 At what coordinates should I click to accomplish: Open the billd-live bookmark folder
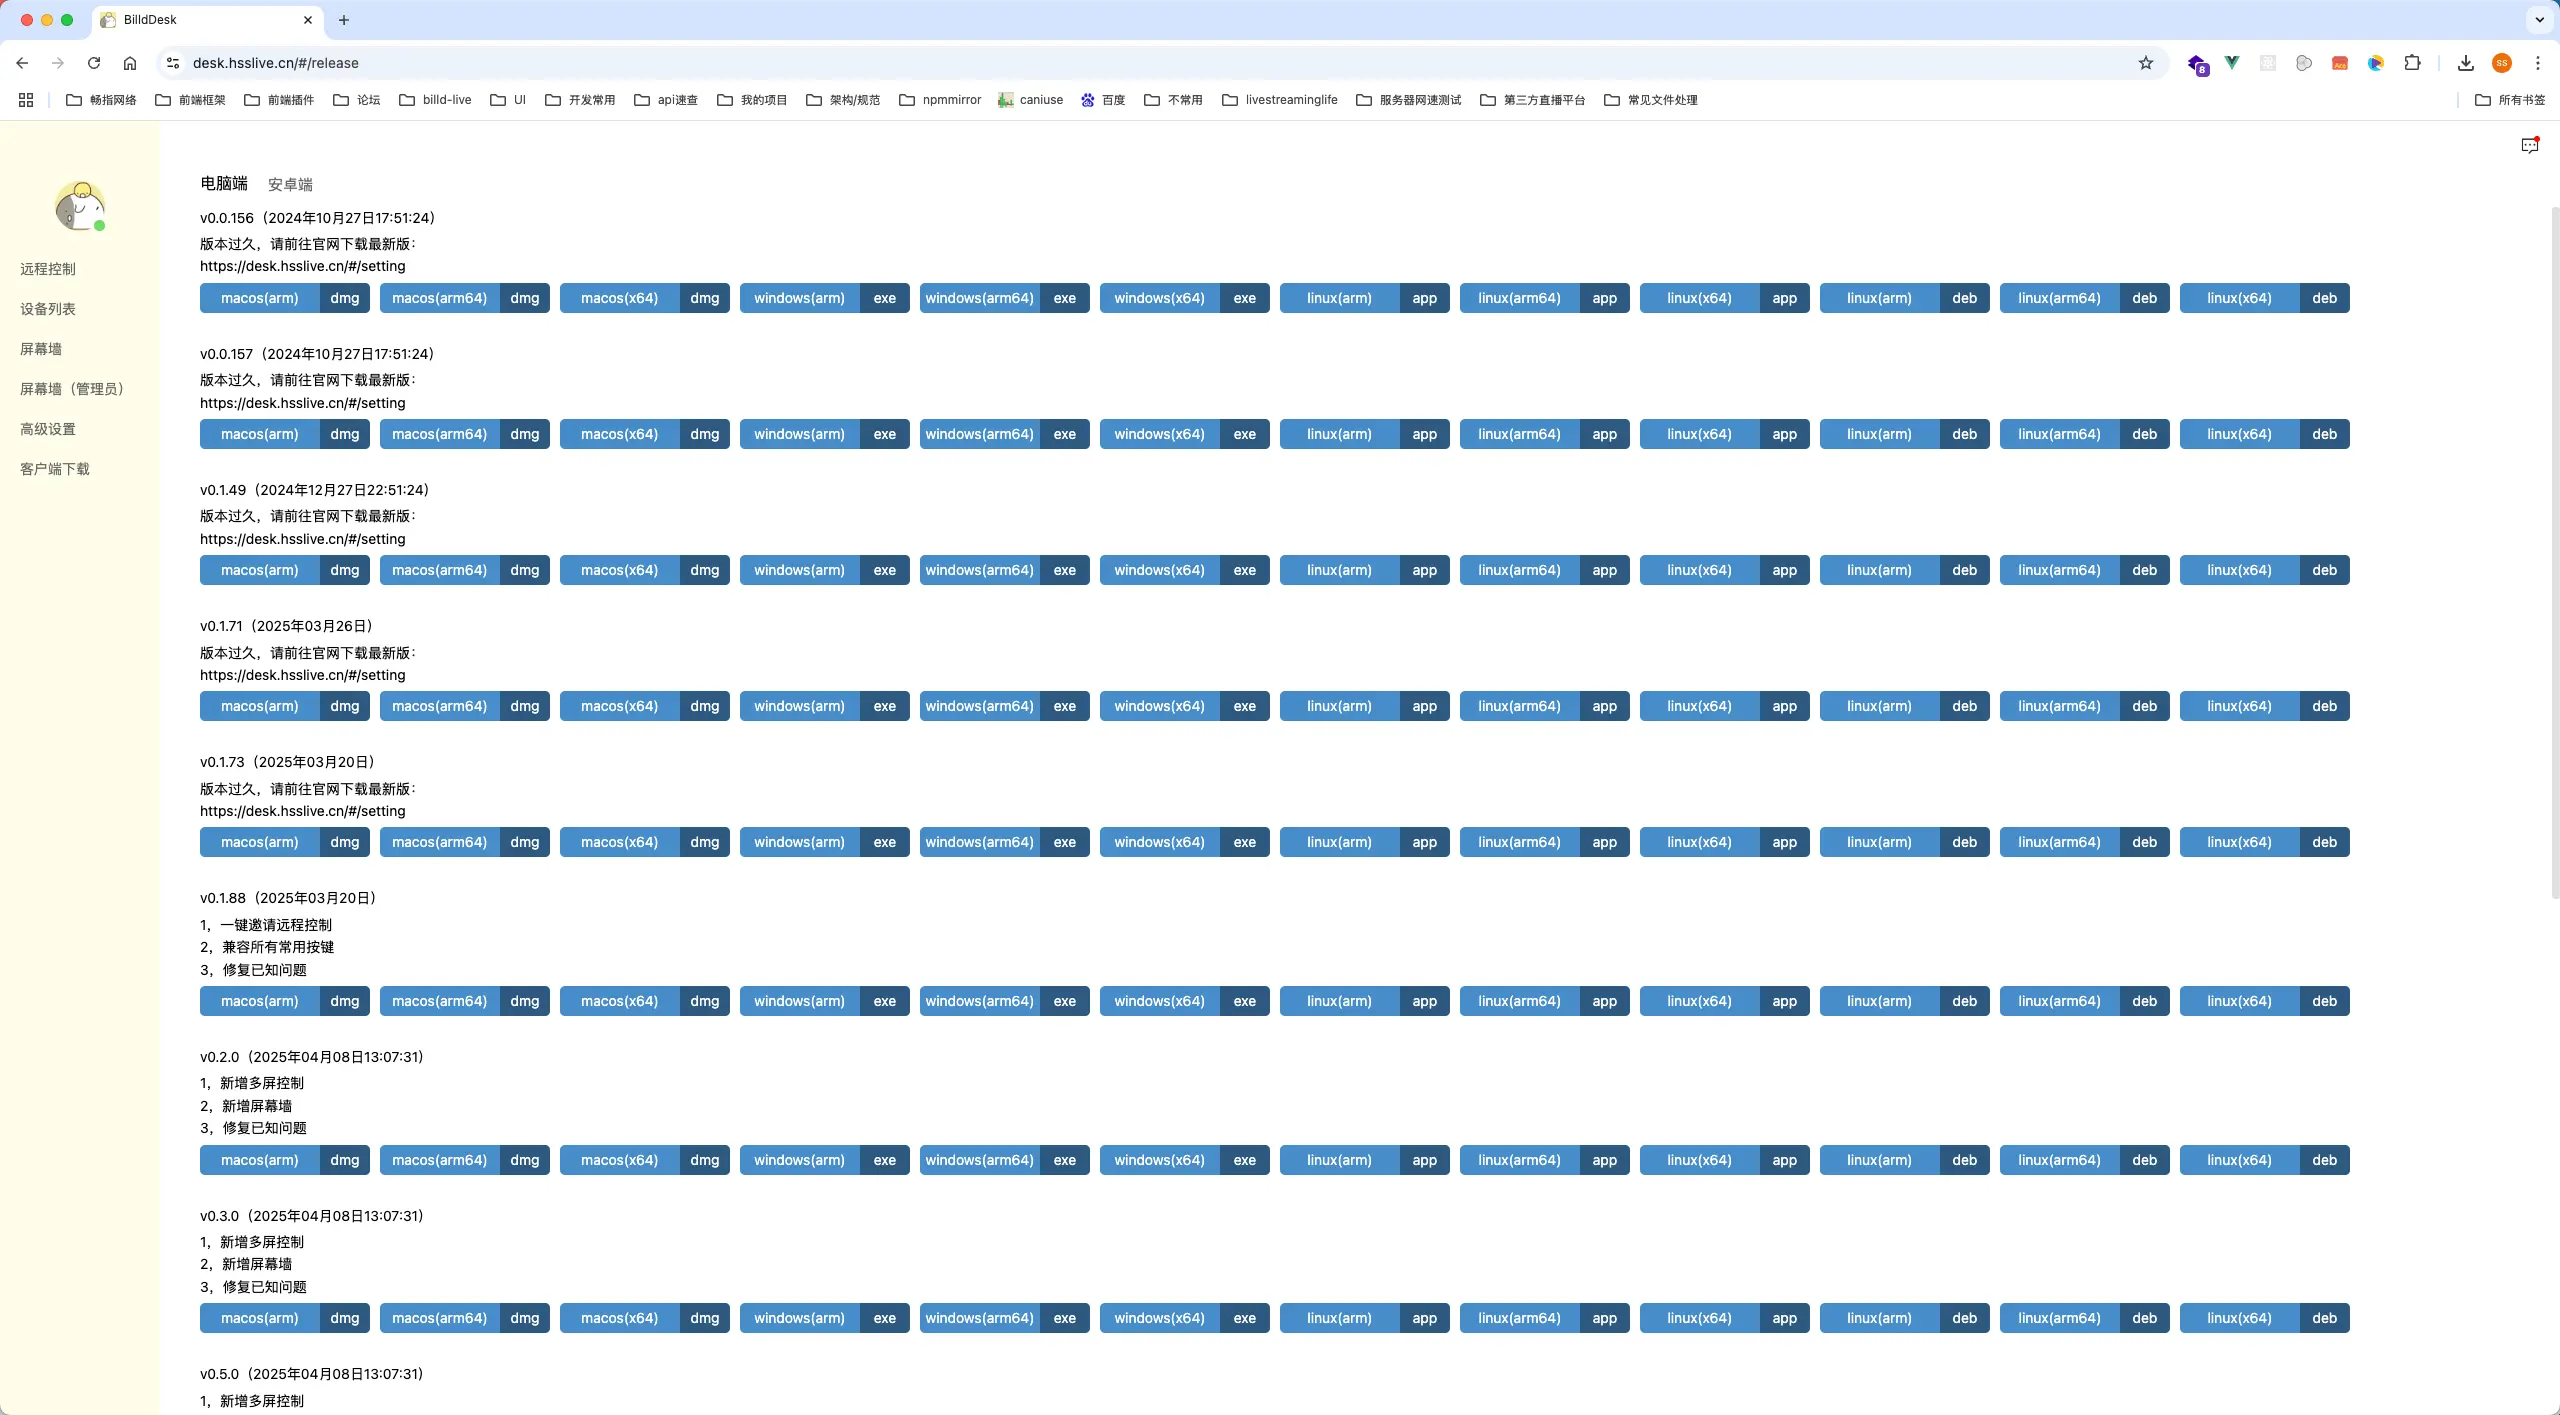tap(435, 100)
